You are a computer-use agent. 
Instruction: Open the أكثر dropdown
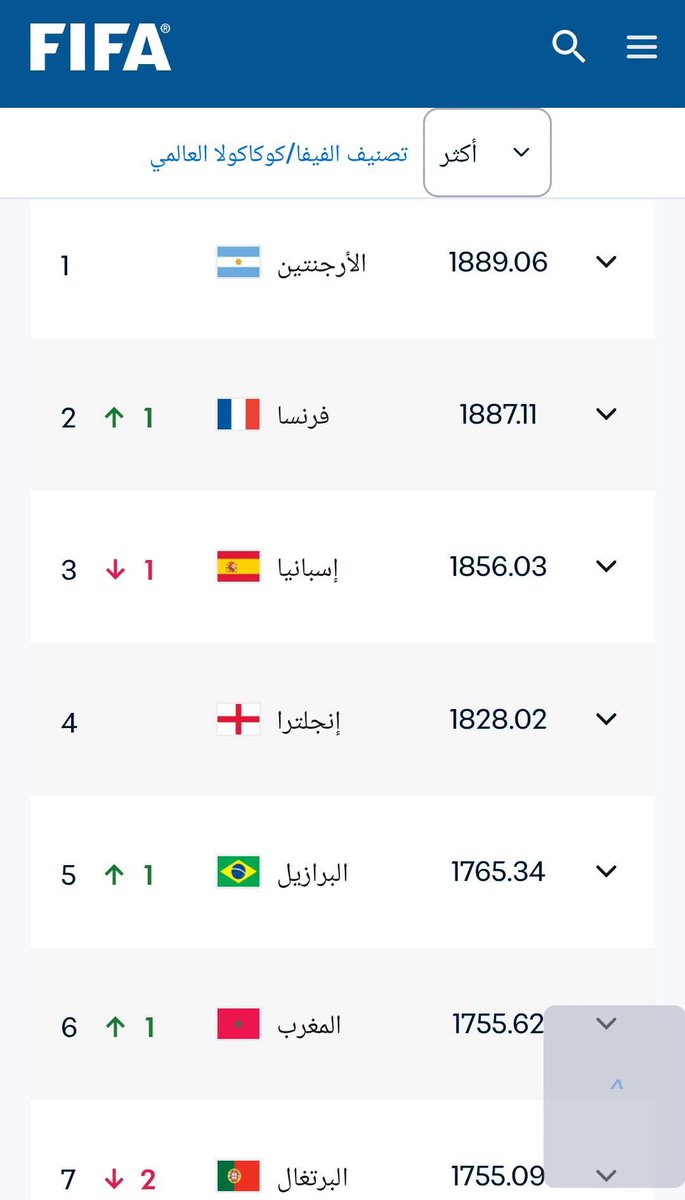coord(487,153)
